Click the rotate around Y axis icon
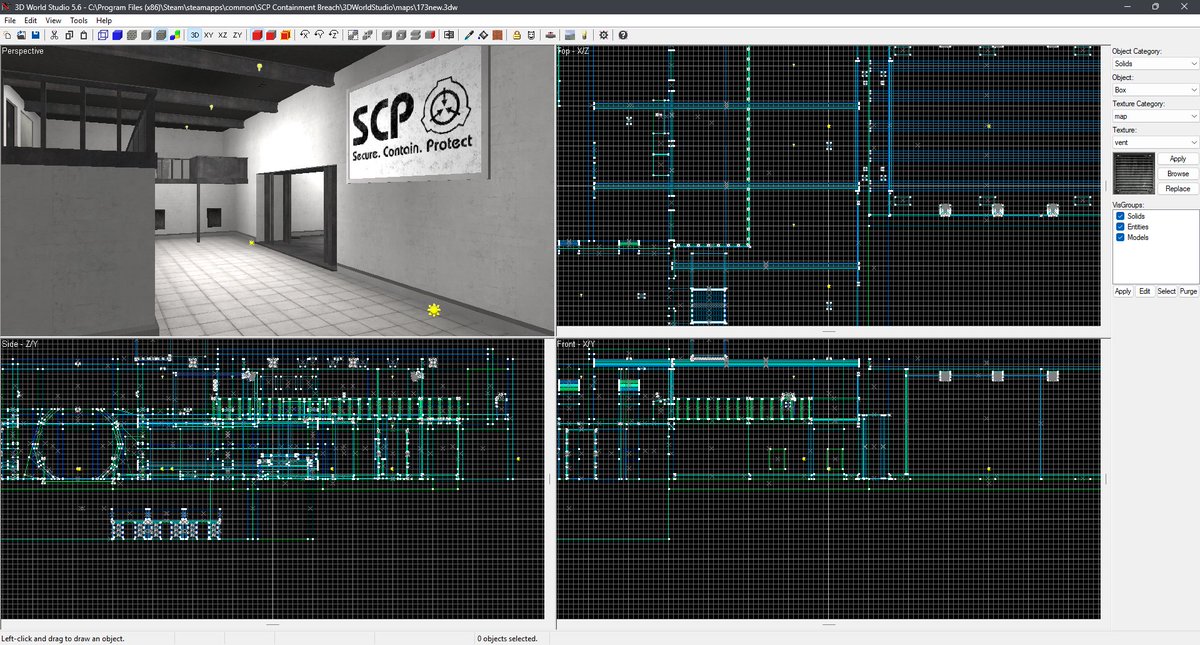 (319, 35)
